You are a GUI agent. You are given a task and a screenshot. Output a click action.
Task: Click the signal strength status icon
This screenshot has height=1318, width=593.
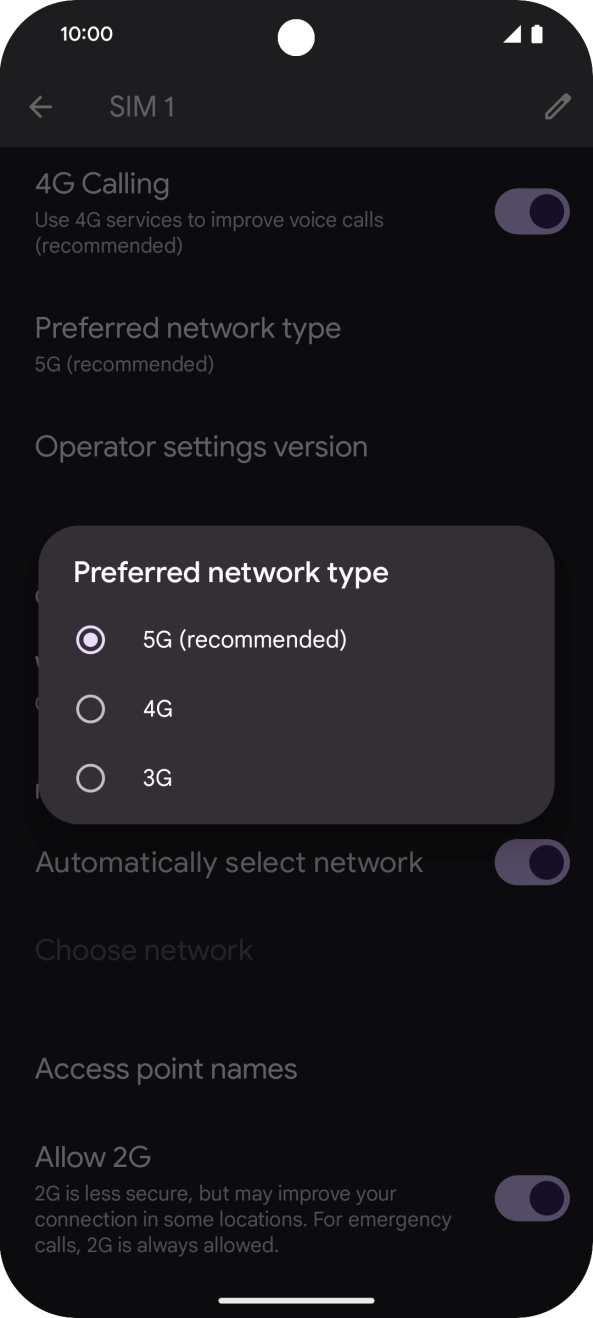513,33
